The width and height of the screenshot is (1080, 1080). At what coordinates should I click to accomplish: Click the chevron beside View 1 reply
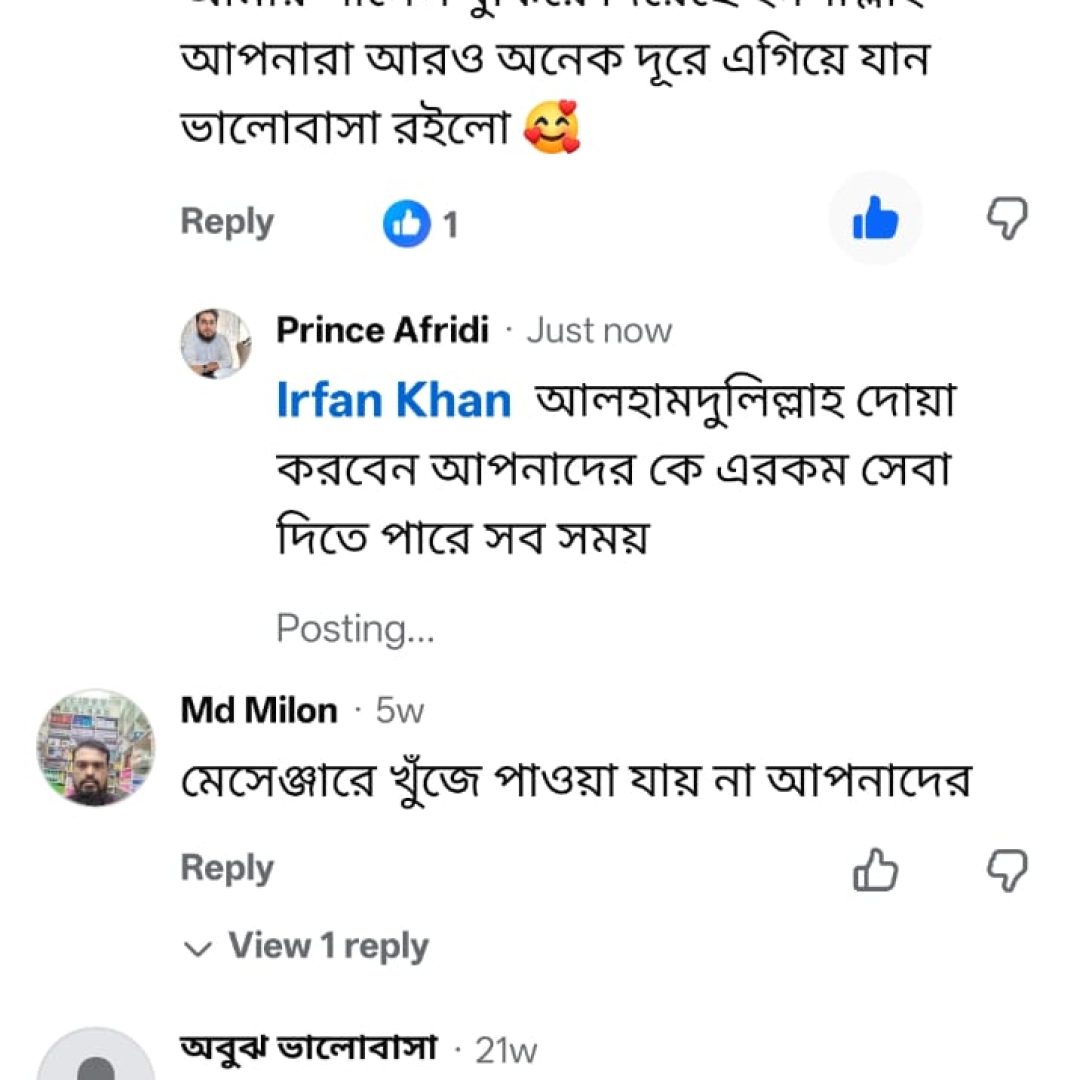pos(198,949)
